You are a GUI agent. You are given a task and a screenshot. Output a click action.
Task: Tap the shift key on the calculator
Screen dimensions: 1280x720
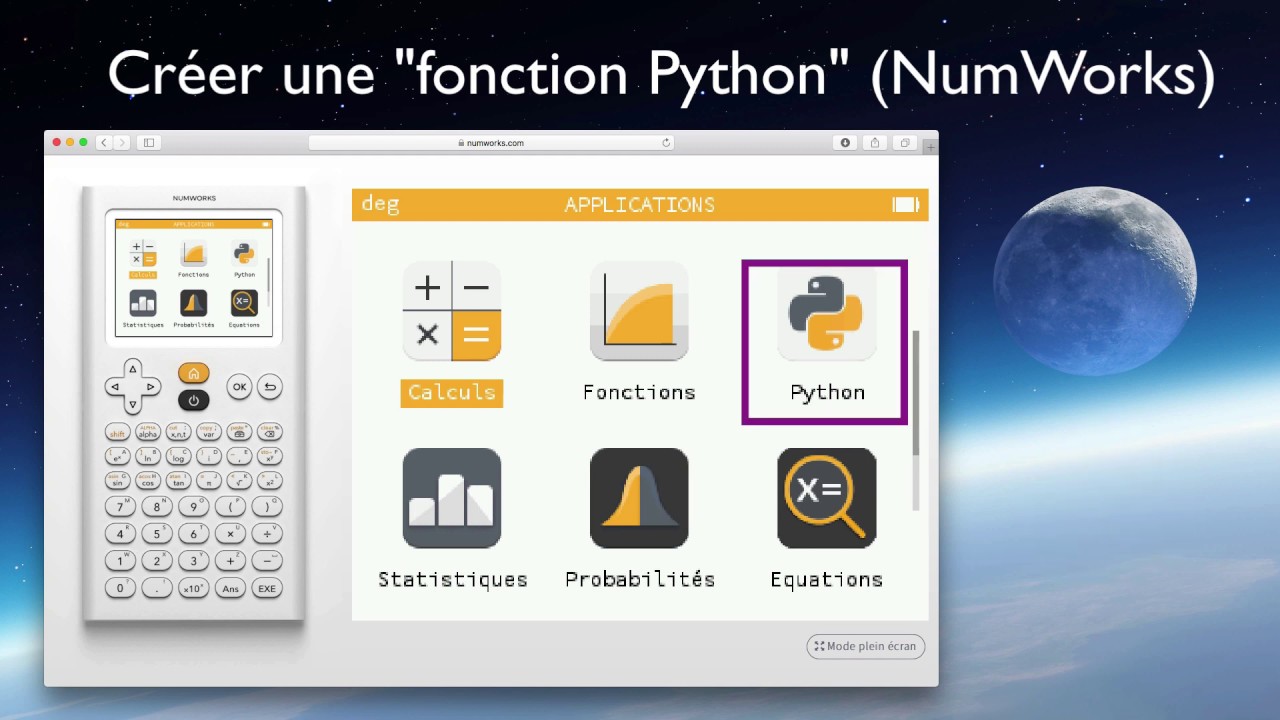[118, 433]
